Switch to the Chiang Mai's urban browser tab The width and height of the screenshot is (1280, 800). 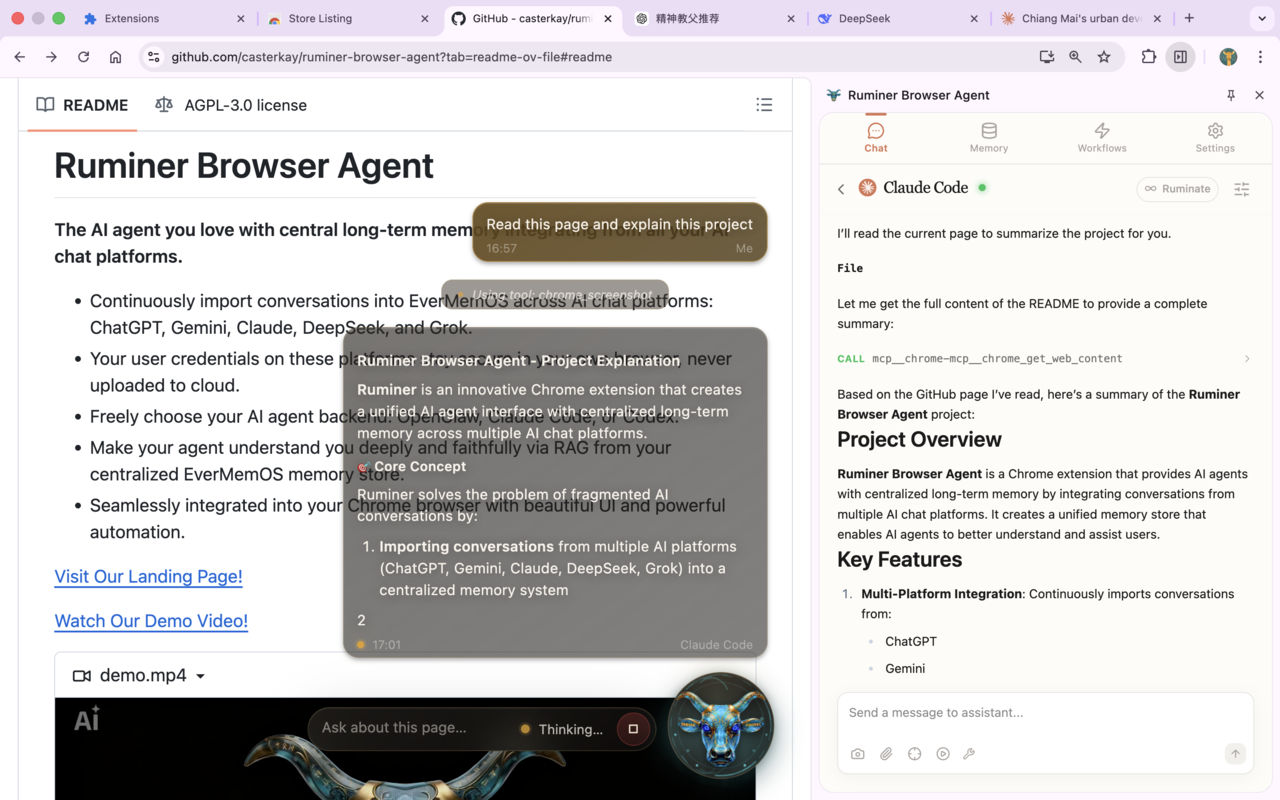(1080, 18)
